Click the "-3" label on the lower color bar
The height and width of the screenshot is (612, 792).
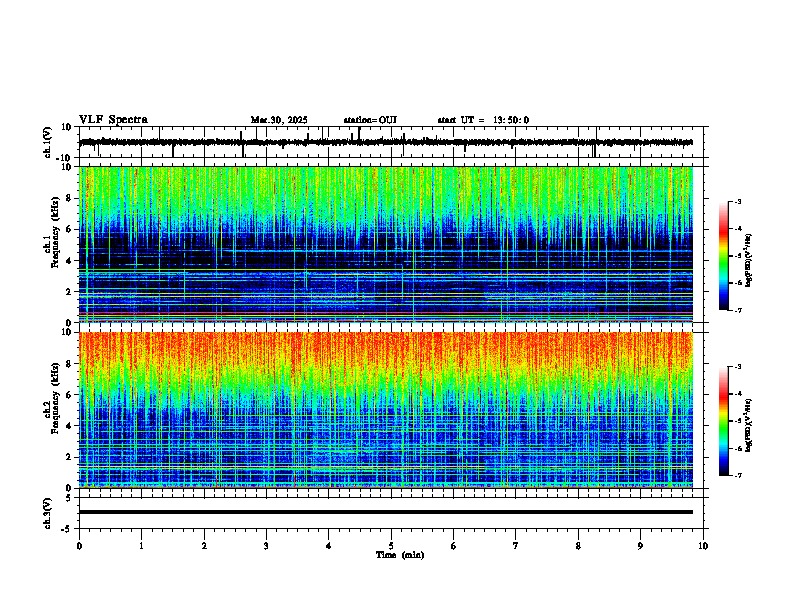click(737, 367)
